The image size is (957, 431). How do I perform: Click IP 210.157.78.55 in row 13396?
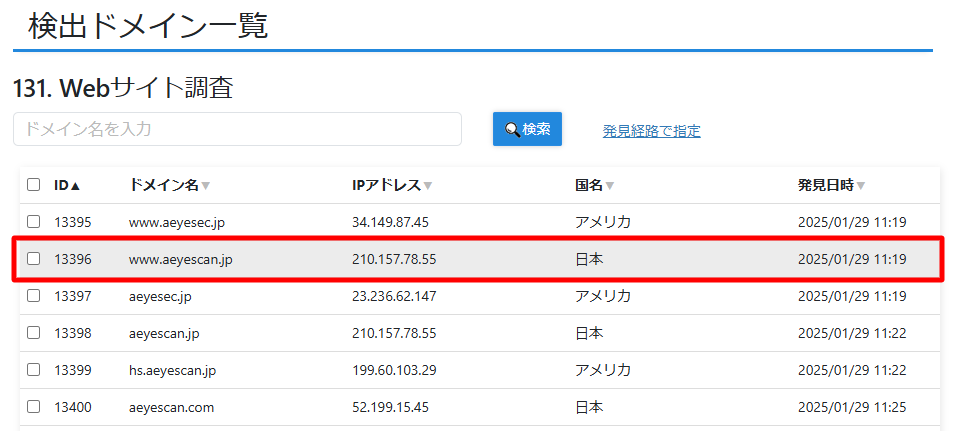click(394, 259)
